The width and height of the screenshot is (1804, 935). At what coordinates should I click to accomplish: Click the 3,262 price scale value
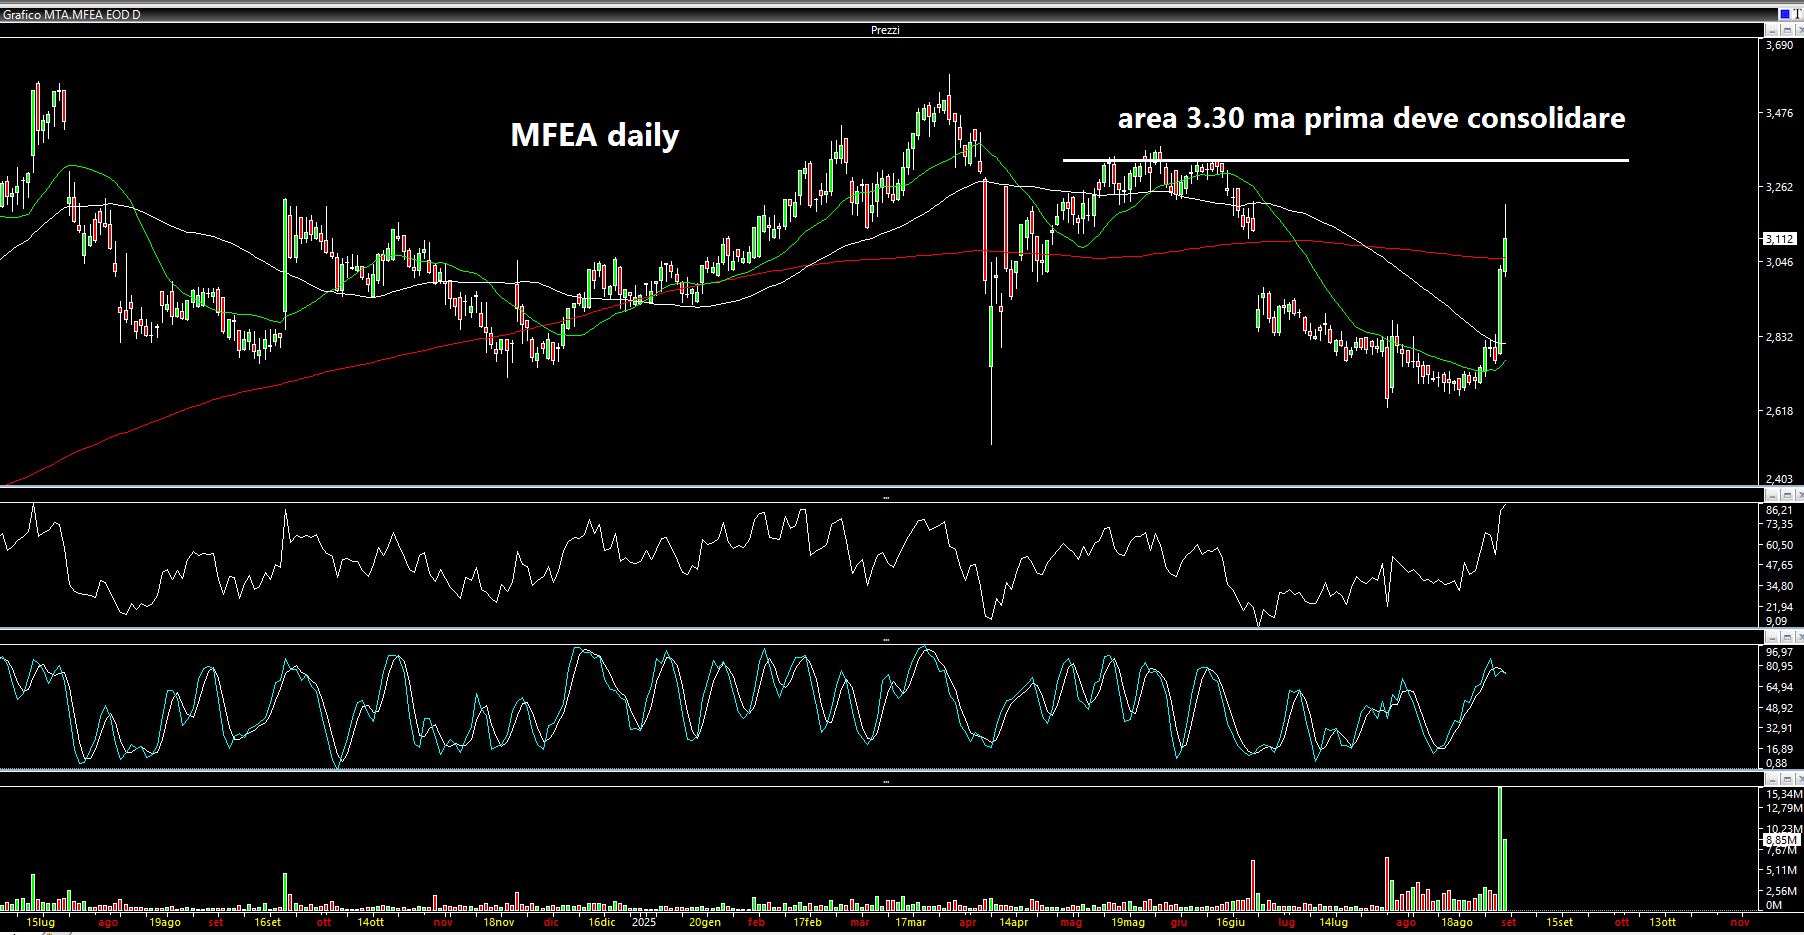click(1779, 188)
